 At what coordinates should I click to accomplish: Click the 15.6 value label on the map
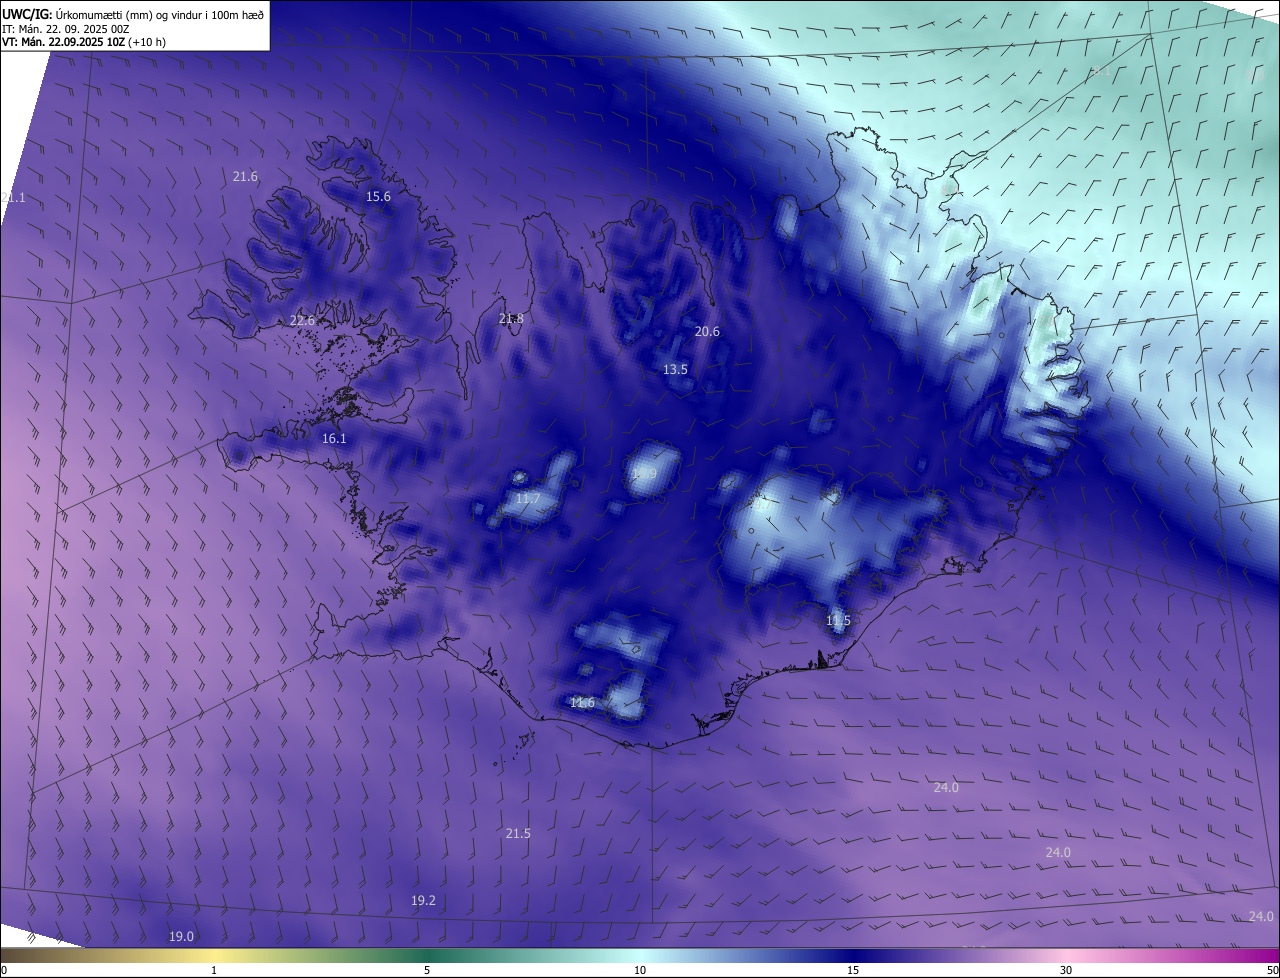(x=378, y=197)
